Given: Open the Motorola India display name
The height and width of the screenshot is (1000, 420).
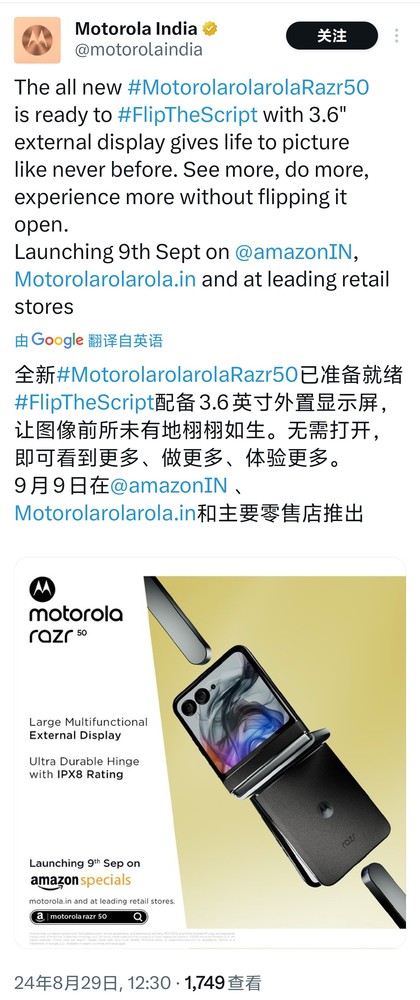Looking at the screenshot, I should (x=136, y=29).
